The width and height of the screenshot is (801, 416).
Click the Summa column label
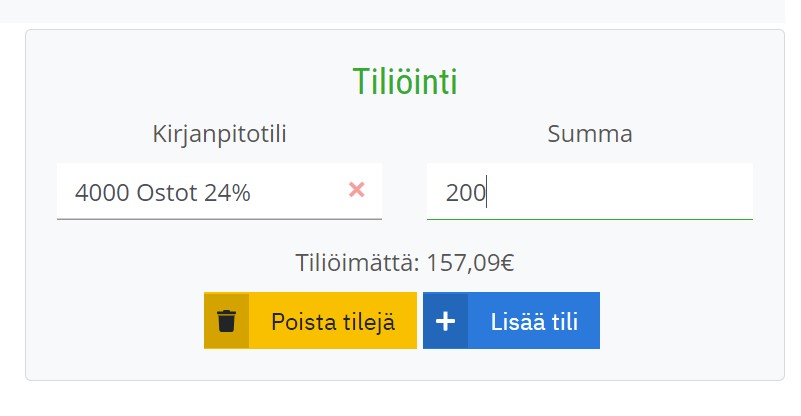click(590, 134)
